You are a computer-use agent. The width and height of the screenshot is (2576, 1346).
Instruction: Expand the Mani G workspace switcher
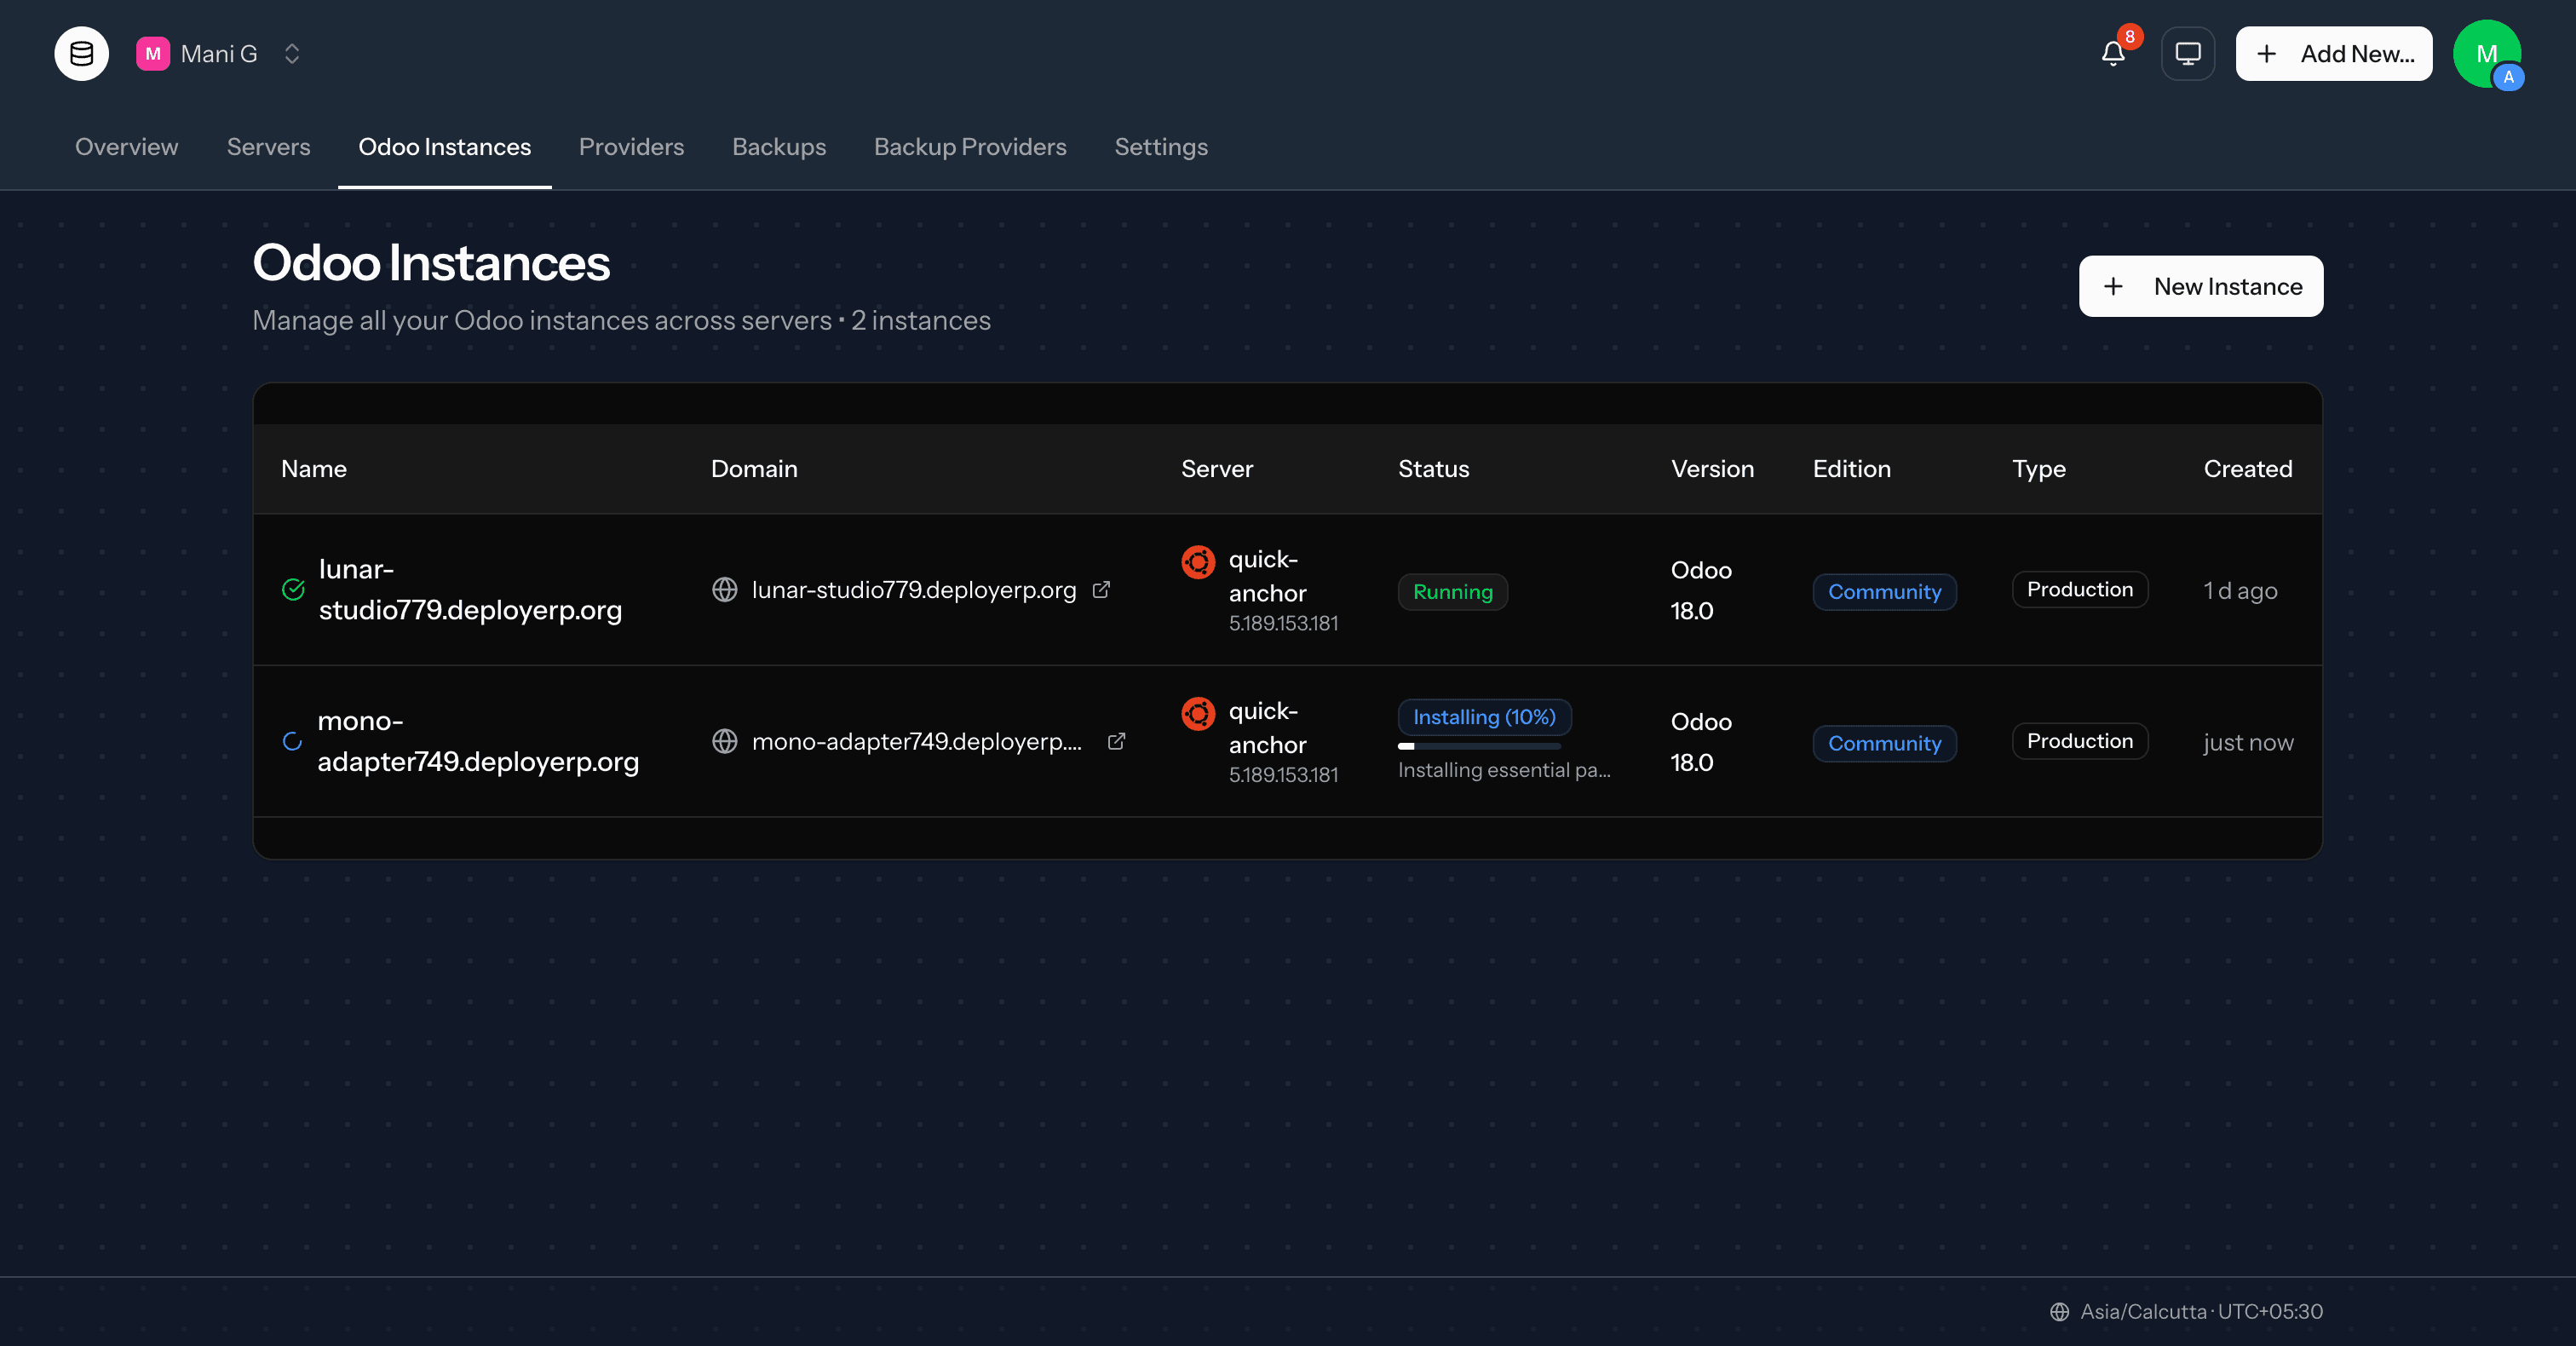click(292, 54)
